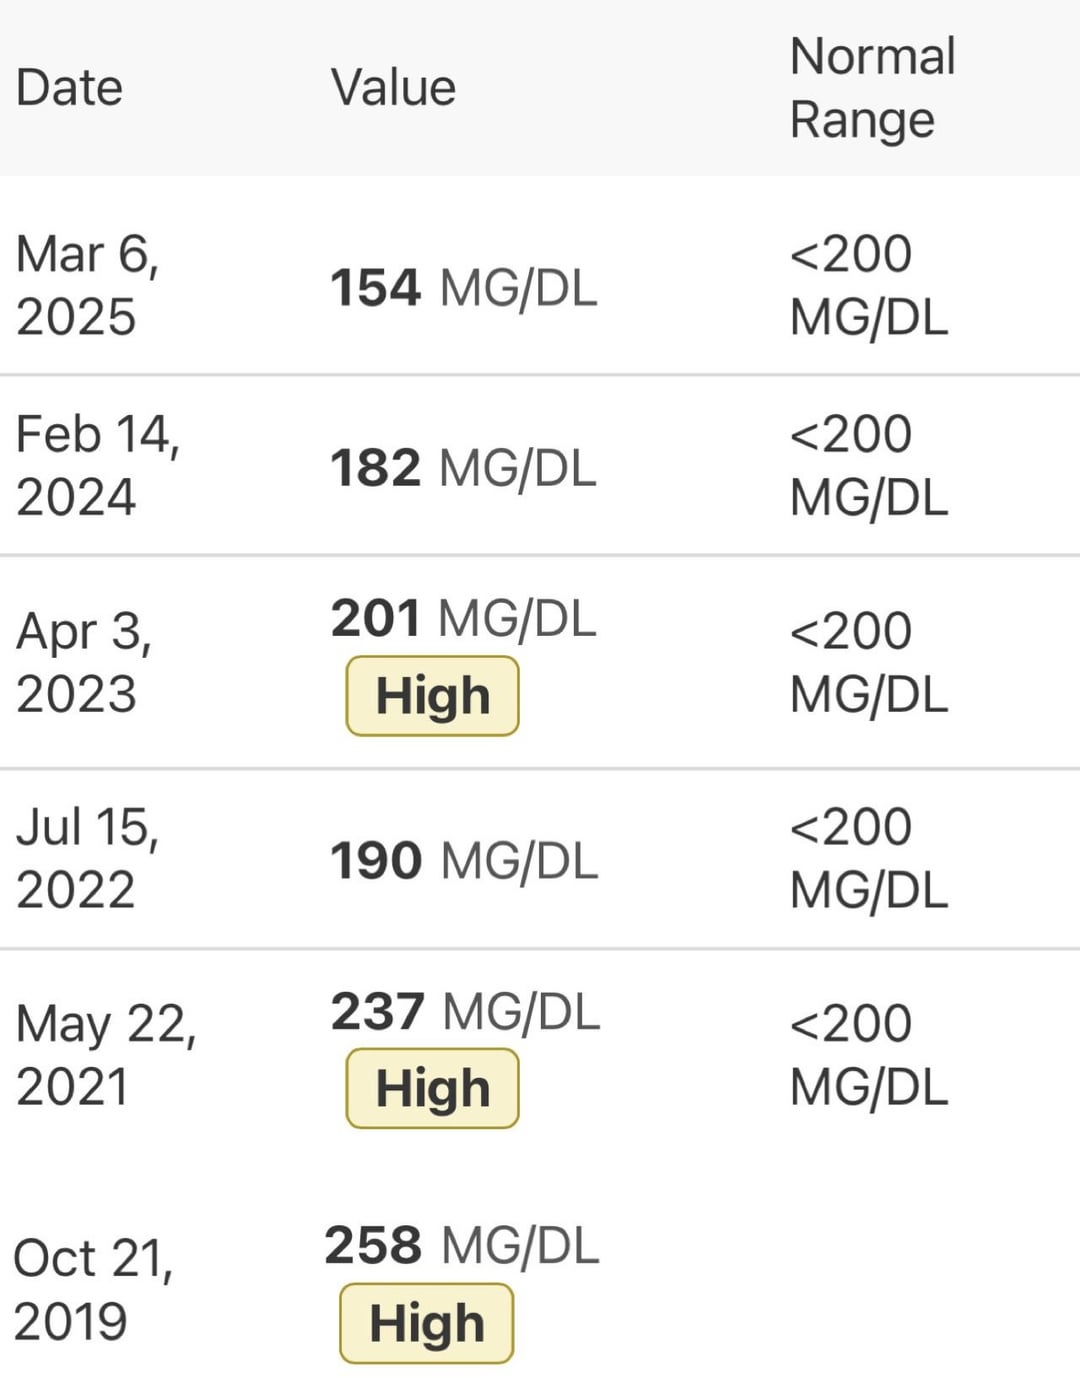Image resolution: width=1080 pixels, height=1378 pixels.
Task: Click the 190 MG/DL value
Action: pos(463,861)
